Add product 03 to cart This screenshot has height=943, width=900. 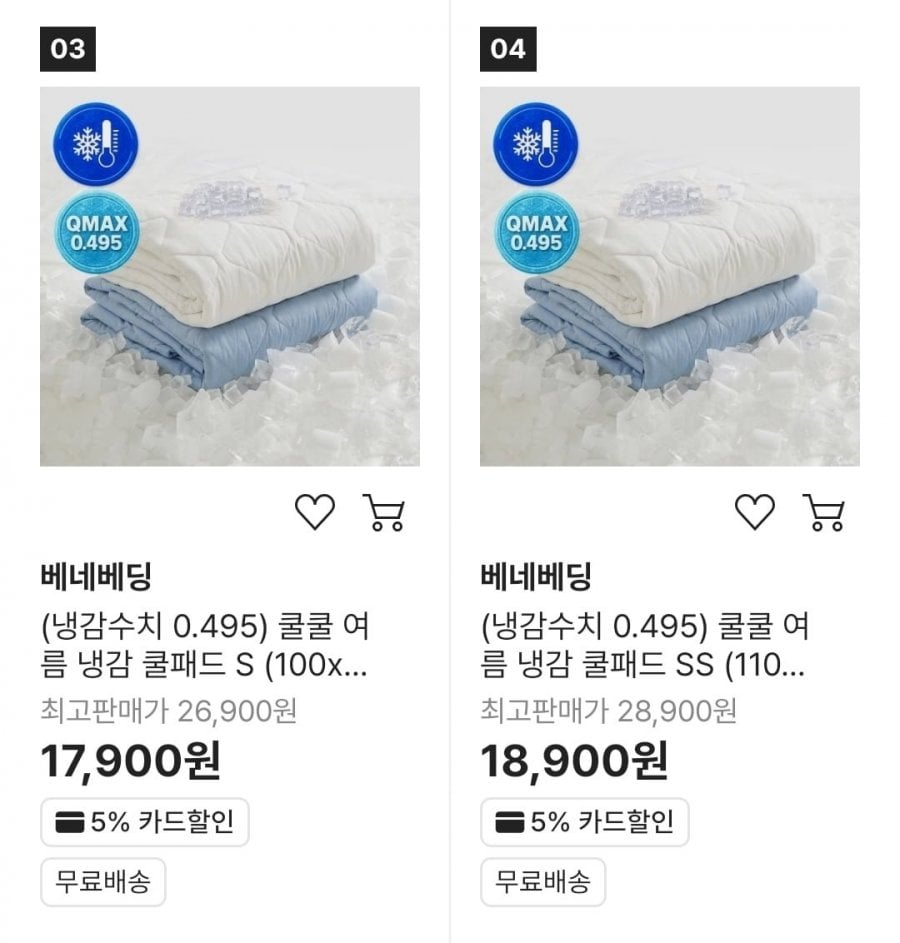coord(384,512)
